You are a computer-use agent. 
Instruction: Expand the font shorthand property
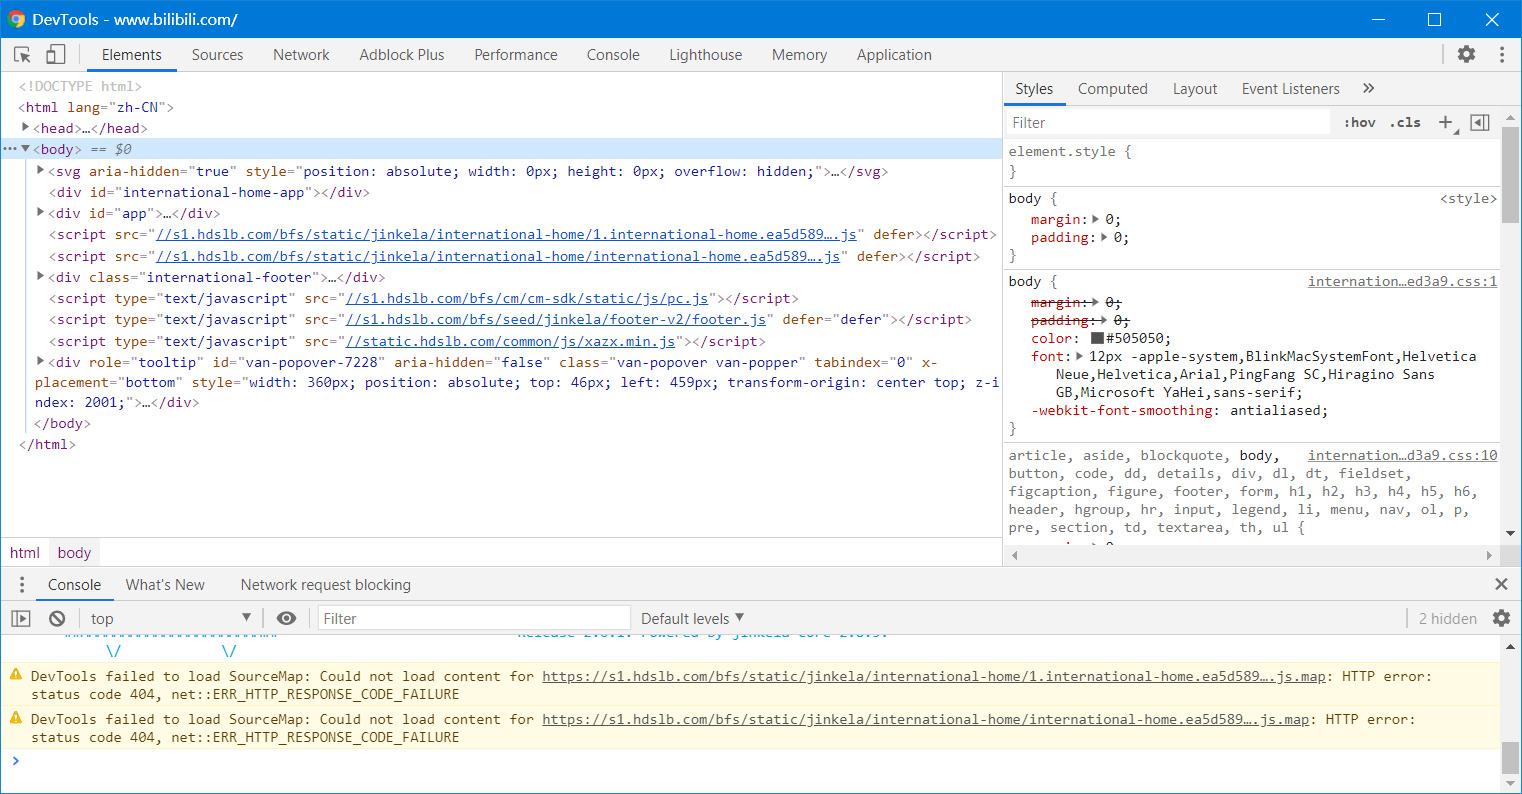[x=1079, y=356]
